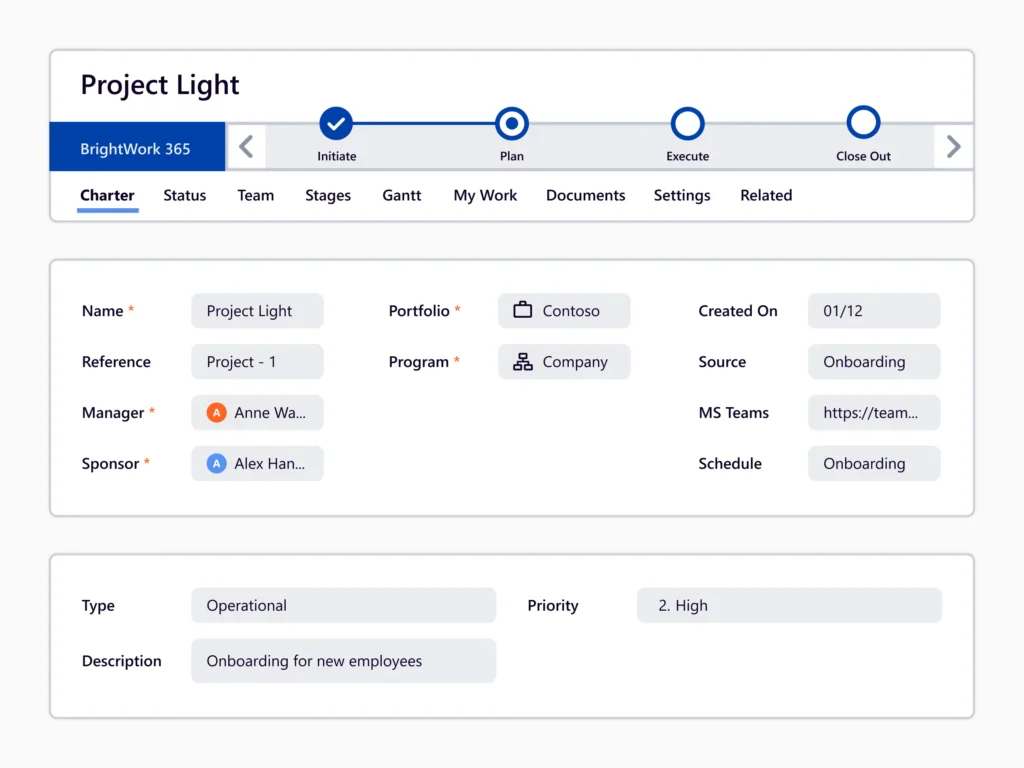
Task: Collapse stages using the left chevron
Action: pyautogui.click(x=246, y=146)
